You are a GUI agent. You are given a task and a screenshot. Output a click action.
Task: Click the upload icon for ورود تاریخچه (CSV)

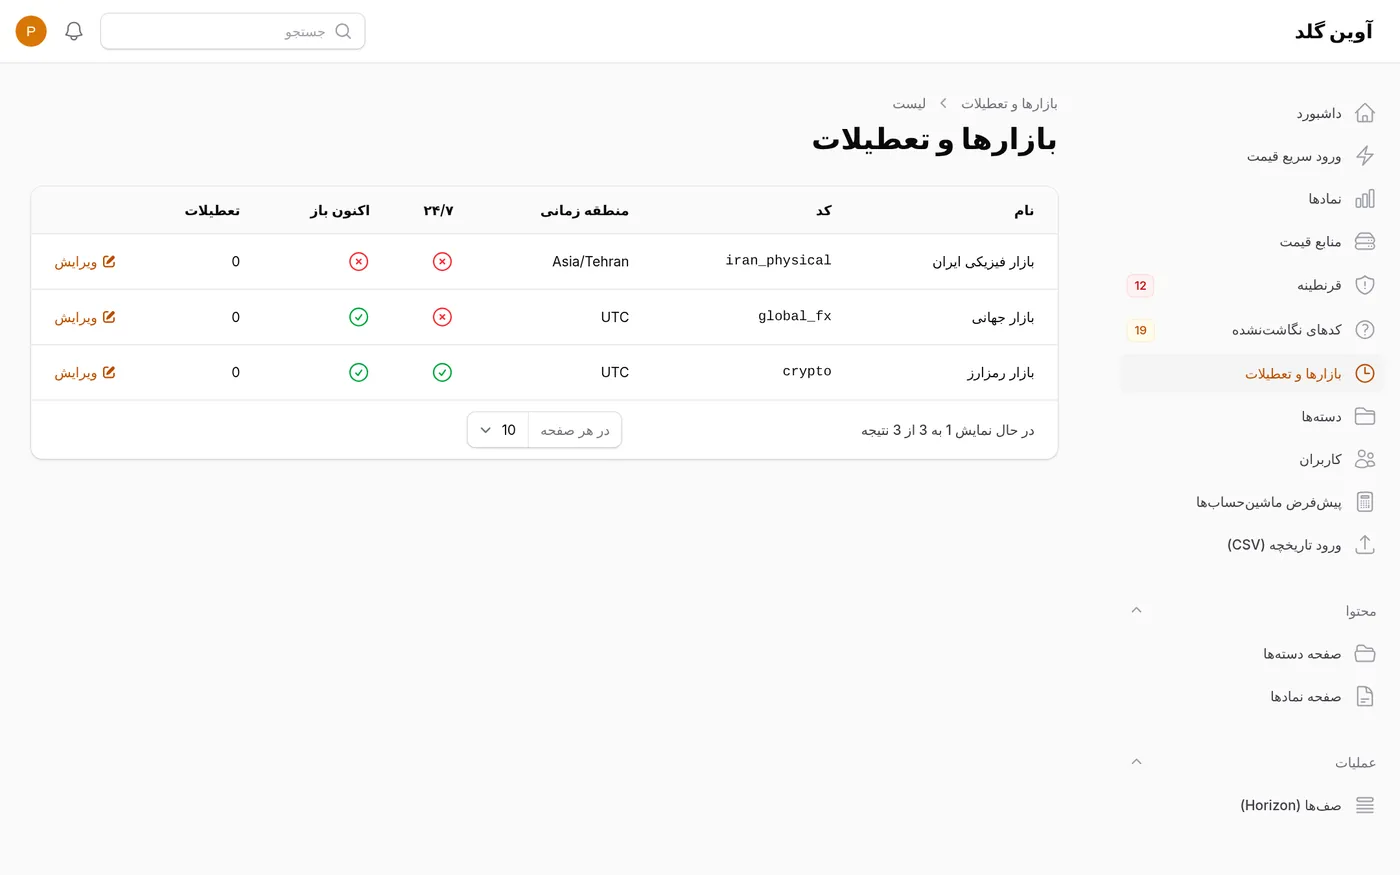point(1365,545)
